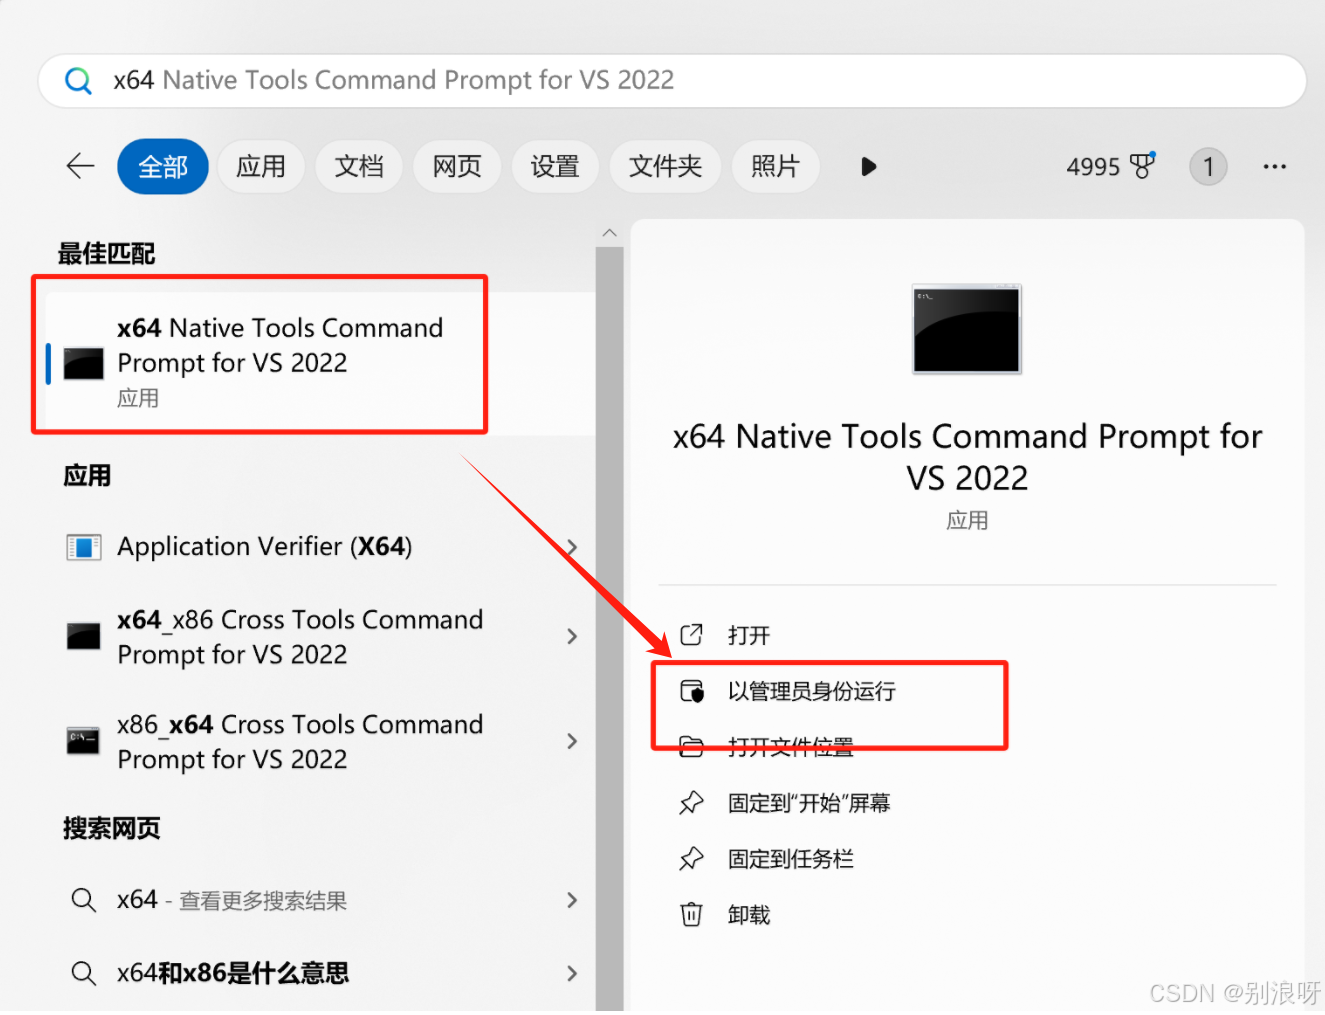The image size is (1325, 1015).
Task: Click the 4995 points number
Action: coord(1093,166)
